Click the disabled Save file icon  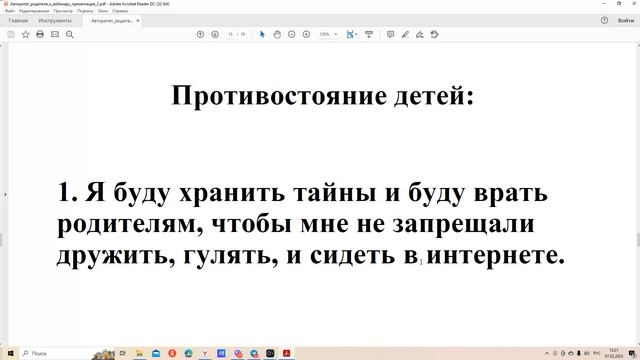click(x=11, y=35)
